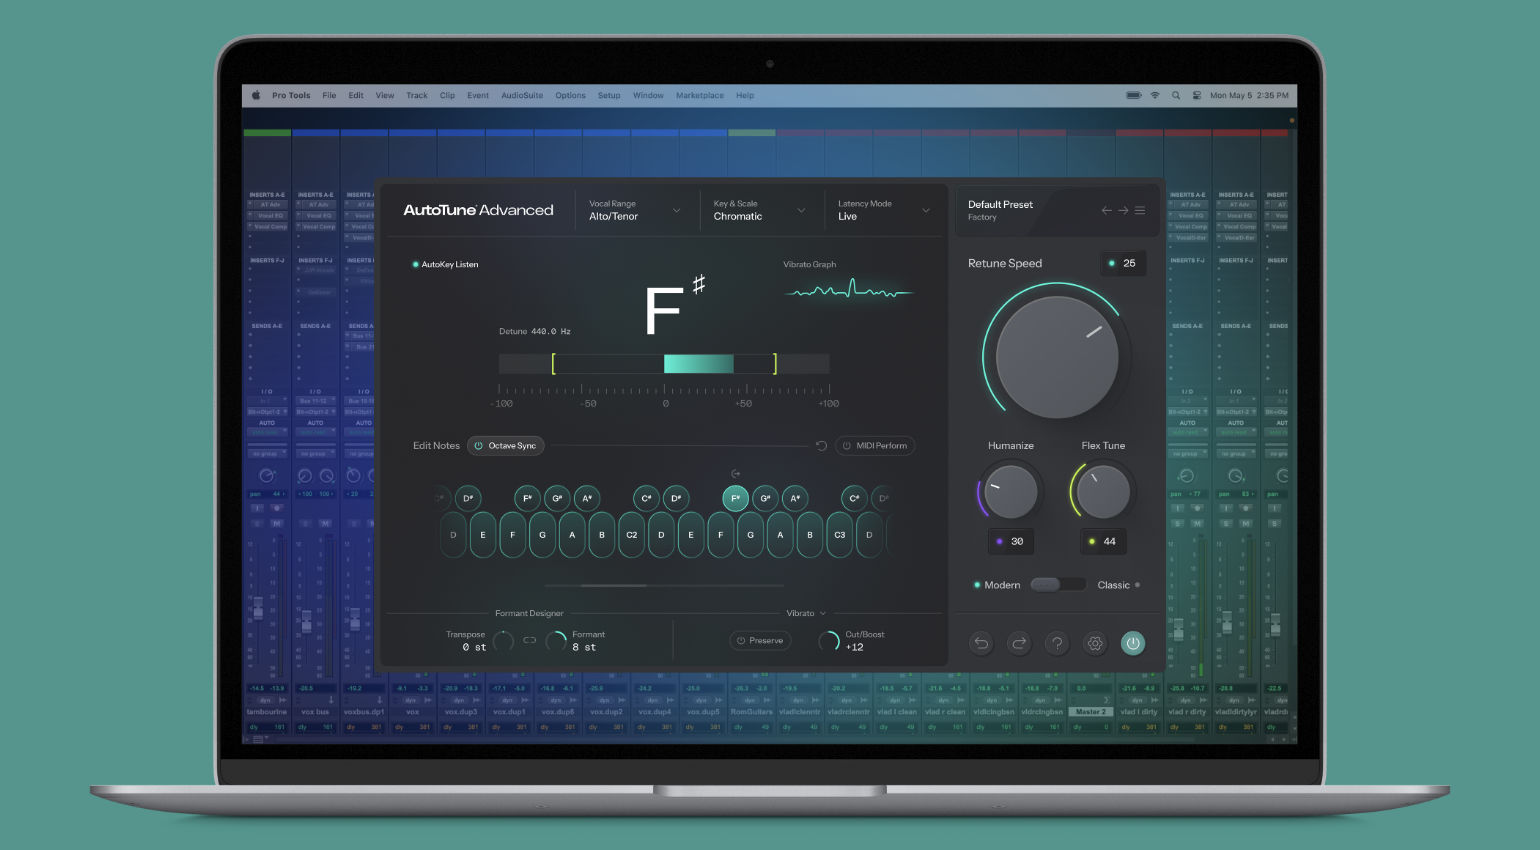Image resolution: width=1540 pixels, height=850 pixels.
Task: Click the Flex Tune knob
Action: coord(1103,491)
